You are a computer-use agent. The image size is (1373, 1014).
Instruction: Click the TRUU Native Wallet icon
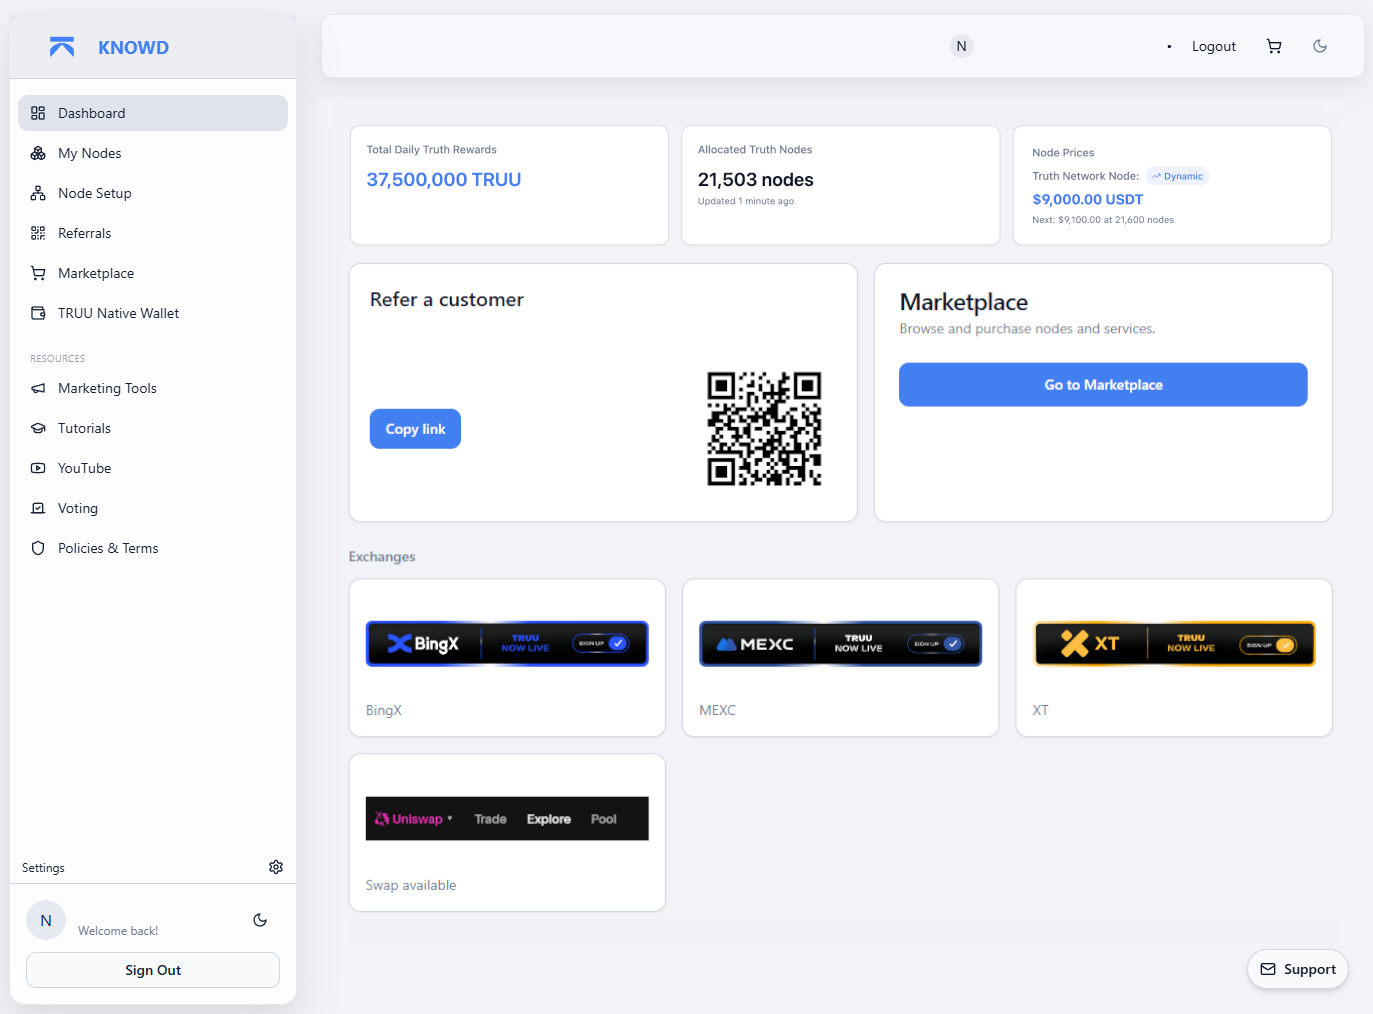tap(38, 313)
